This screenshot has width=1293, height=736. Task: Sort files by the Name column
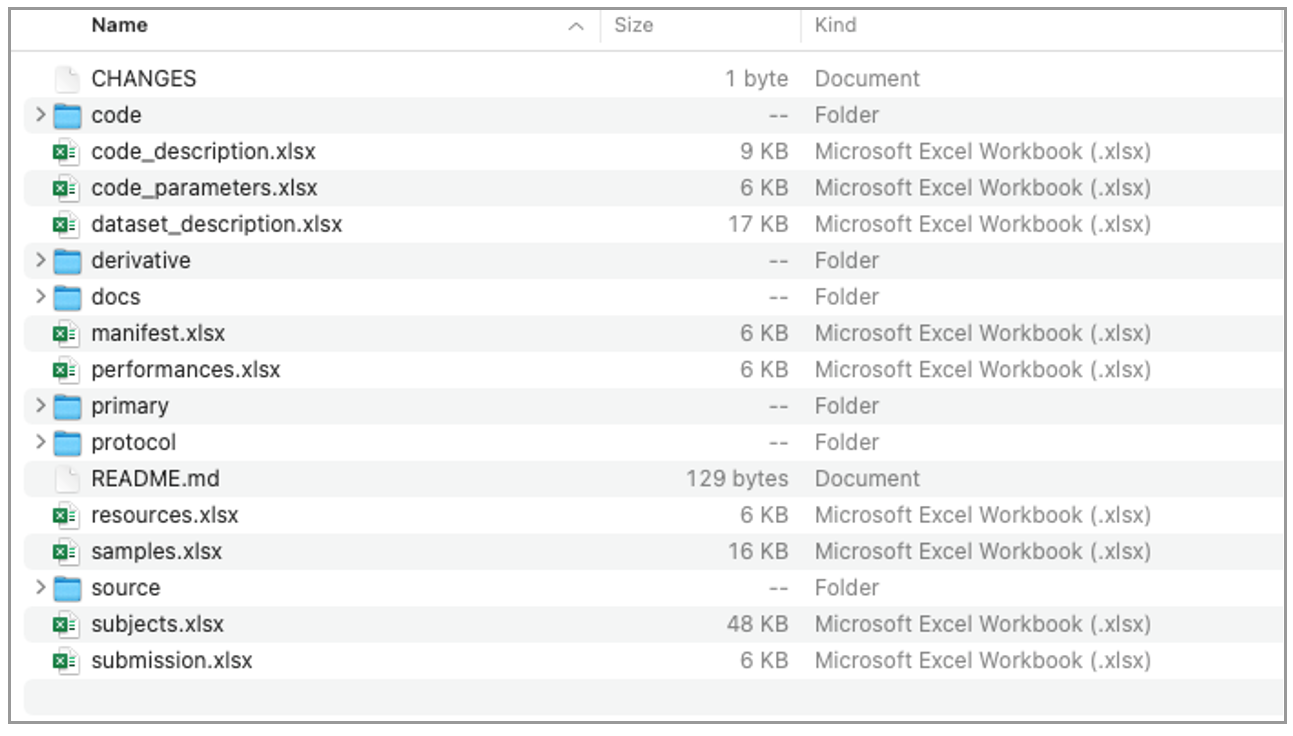point(120,26)
